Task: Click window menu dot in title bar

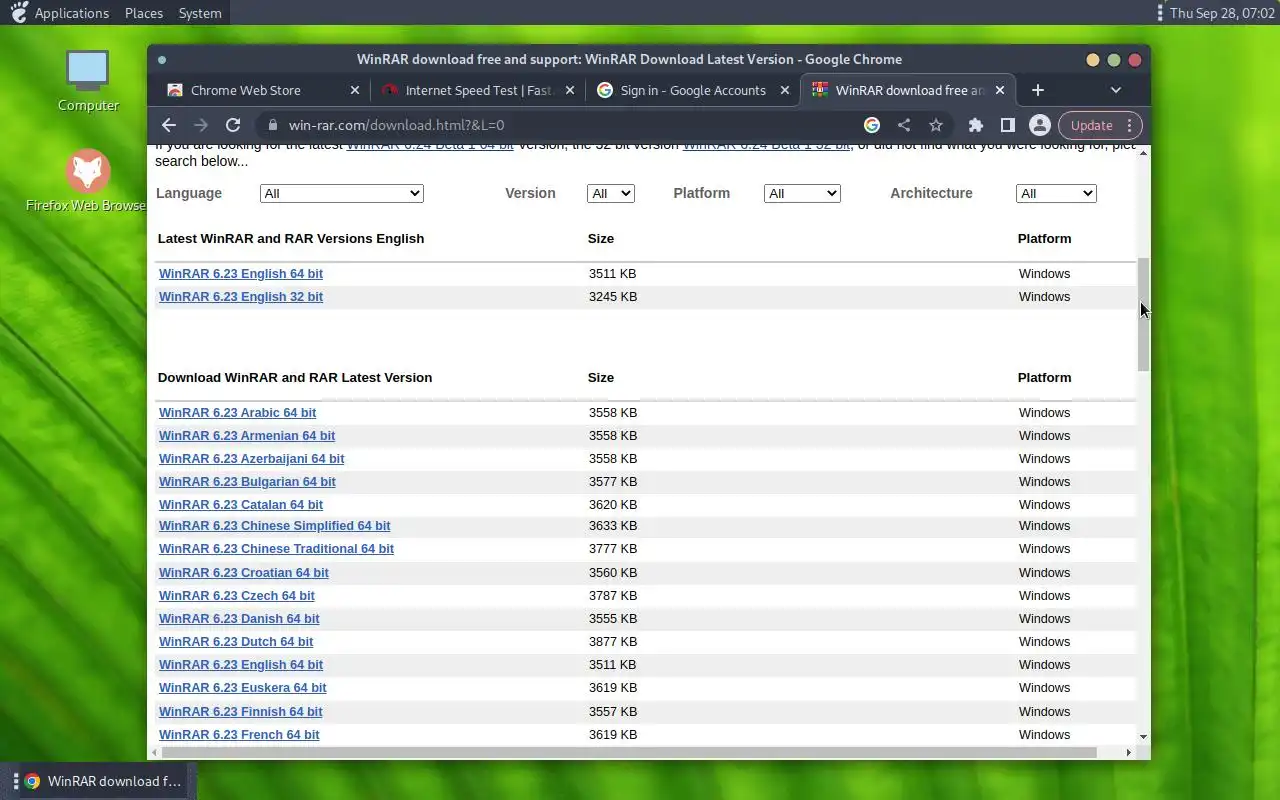Action: (x=162, y=60)
